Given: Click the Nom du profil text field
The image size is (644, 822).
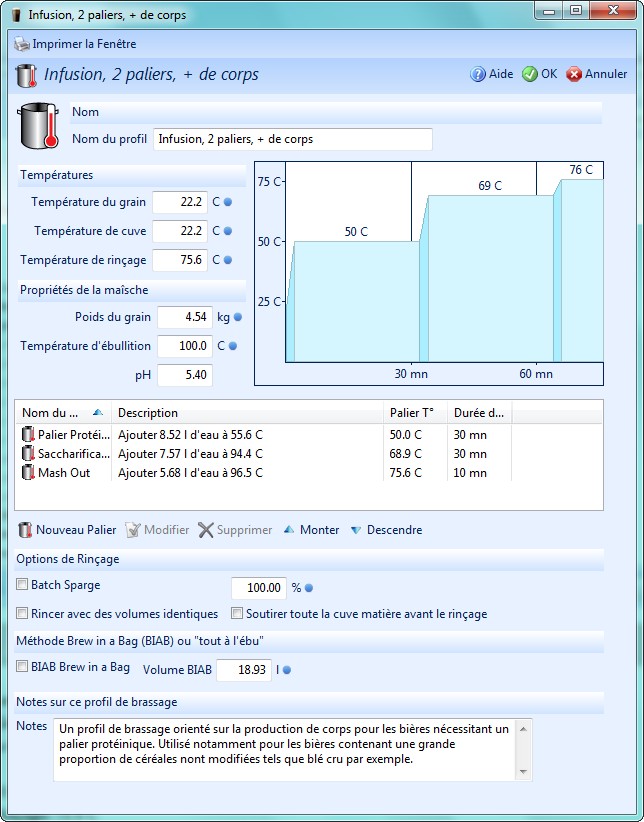Looking at the screenshot, I should tap(292, 139).
